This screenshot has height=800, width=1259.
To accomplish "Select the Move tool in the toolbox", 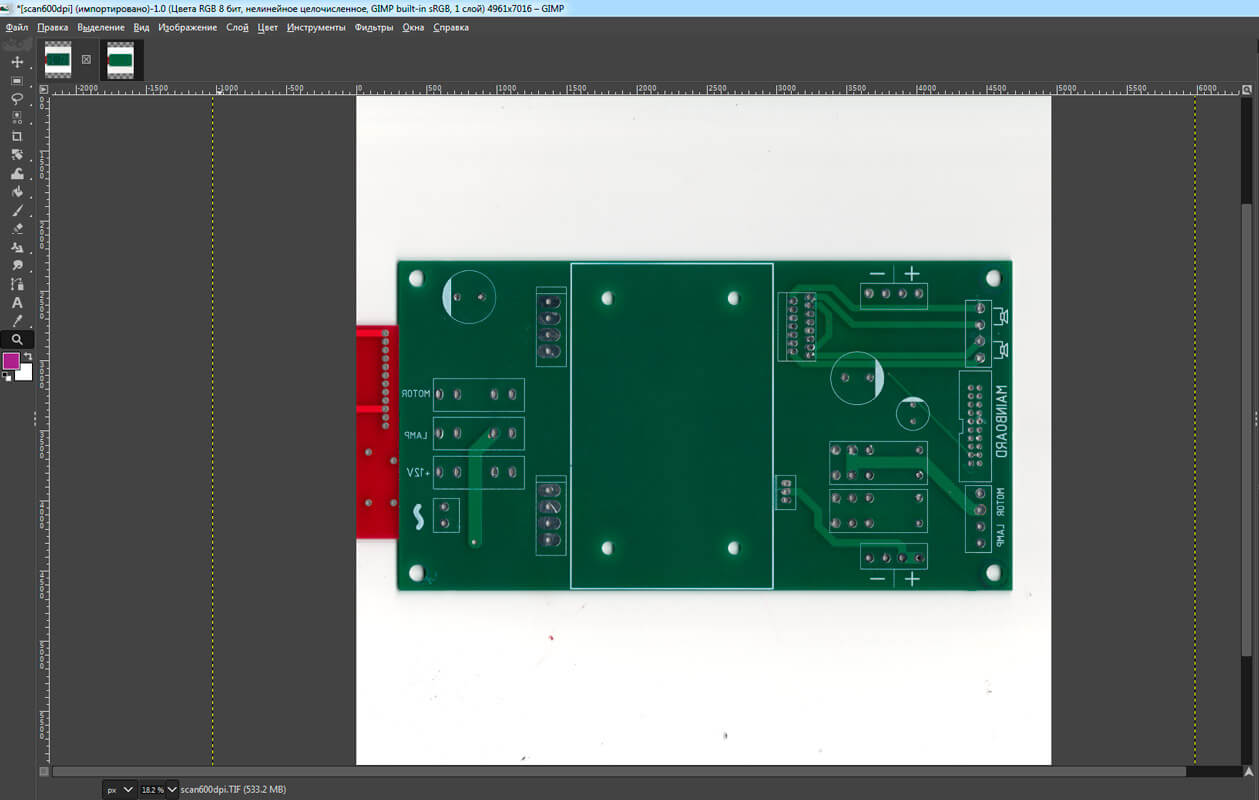I will point(17,62).
